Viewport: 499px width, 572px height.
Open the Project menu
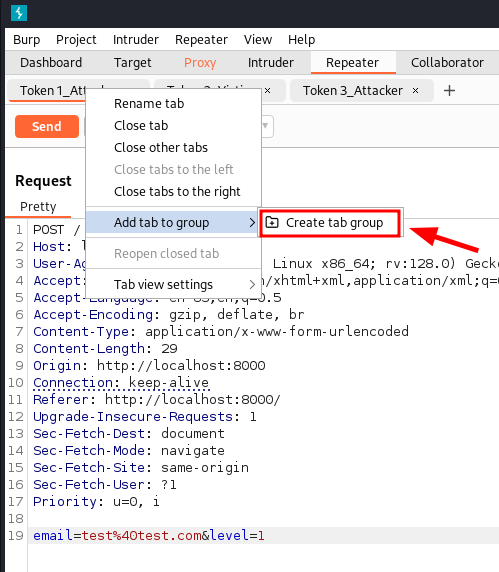tap(76, 39)
